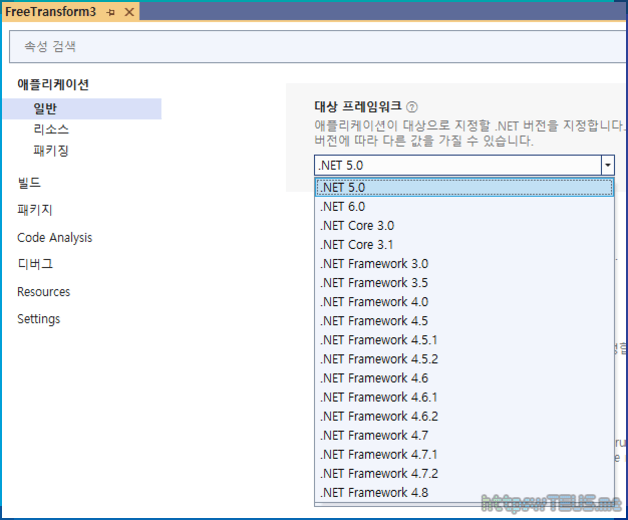Choose .NET 6.0 in the list

(x=464, y=207)
